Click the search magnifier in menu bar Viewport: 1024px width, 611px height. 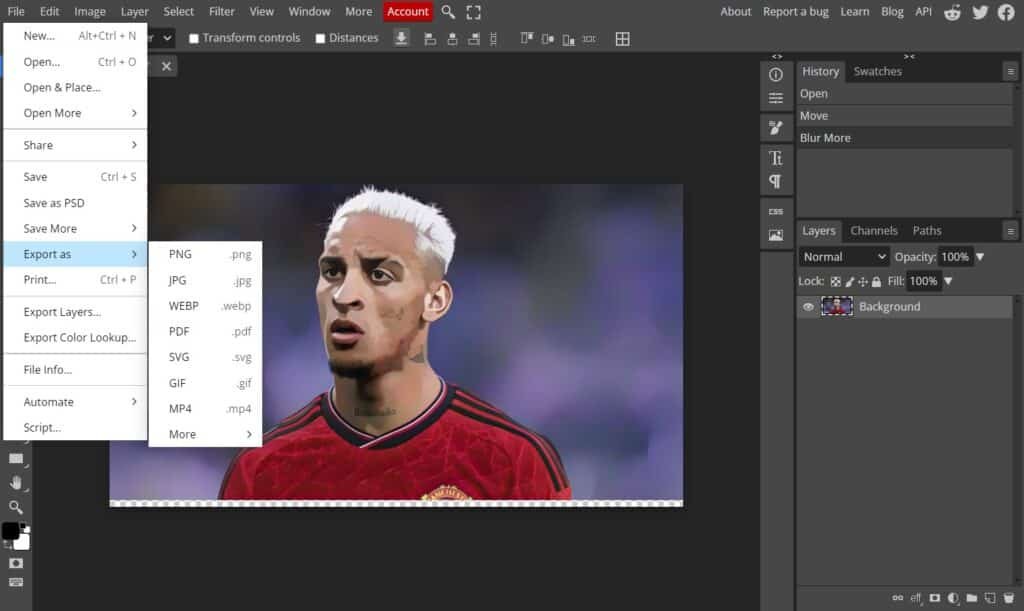pos(448,12)
